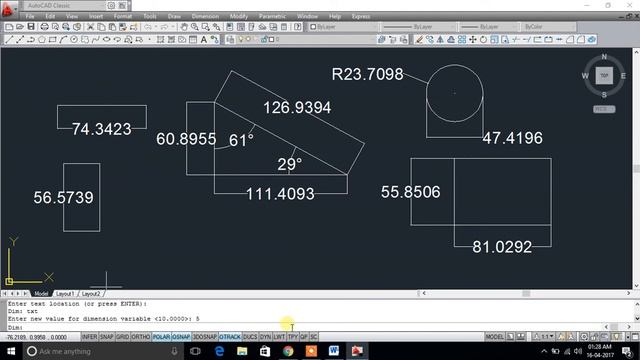Click the WCS label under ViewCube
640x360 pixels.
604,109
